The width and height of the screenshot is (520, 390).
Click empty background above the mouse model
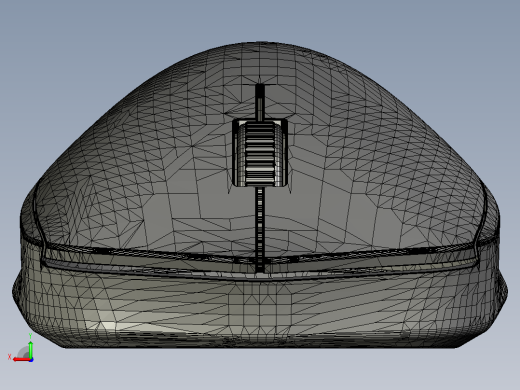point(260,20)
